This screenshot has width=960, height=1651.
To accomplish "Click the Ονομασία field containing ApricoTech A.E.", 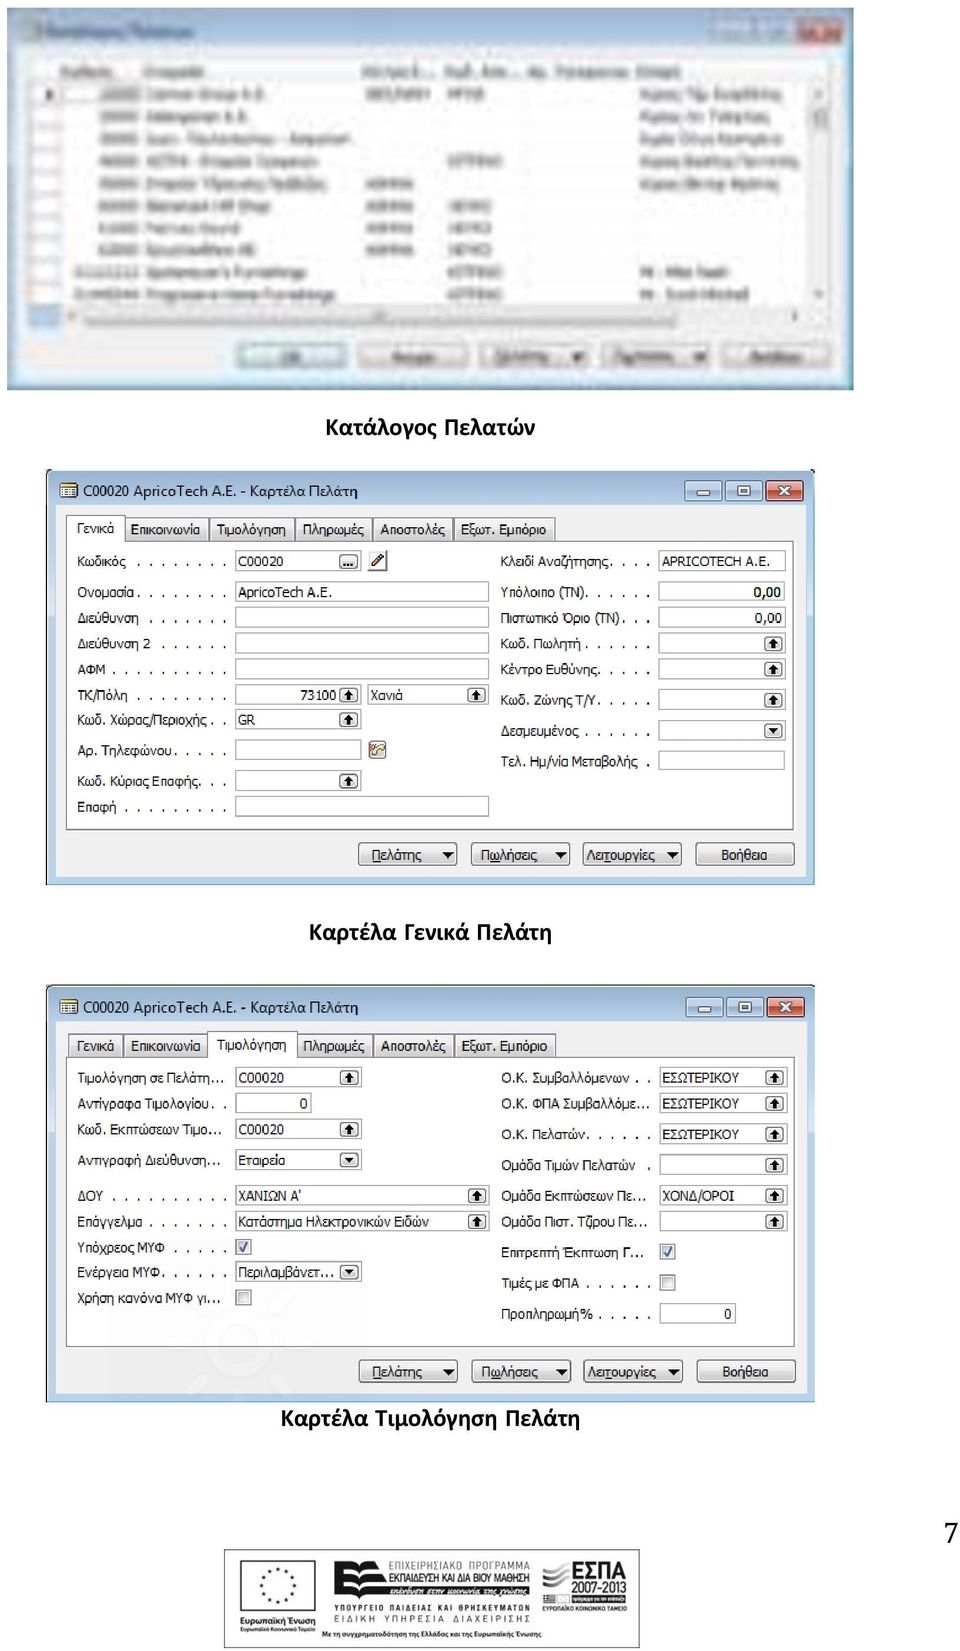I will point(362,592).
